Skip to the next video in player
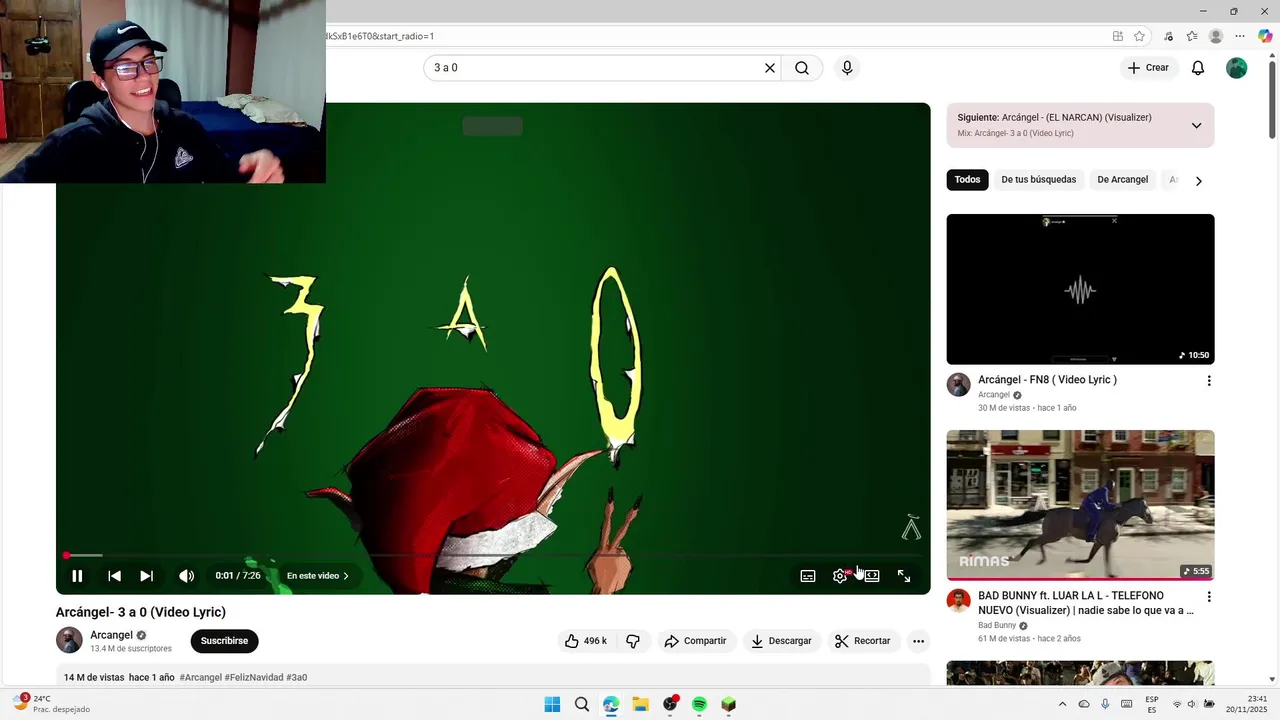The width and height of the screenshot is (1280, 720). pos(146,576)
